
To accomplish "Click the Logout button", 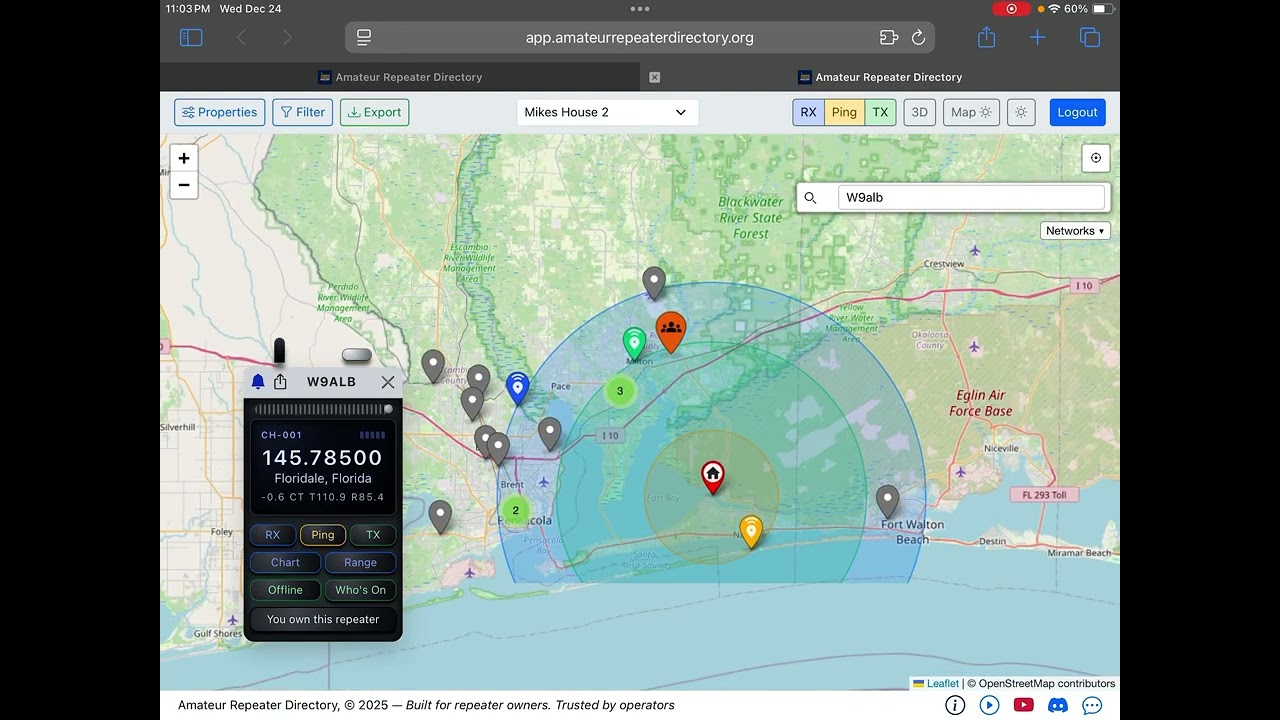I will [1077, 112].
